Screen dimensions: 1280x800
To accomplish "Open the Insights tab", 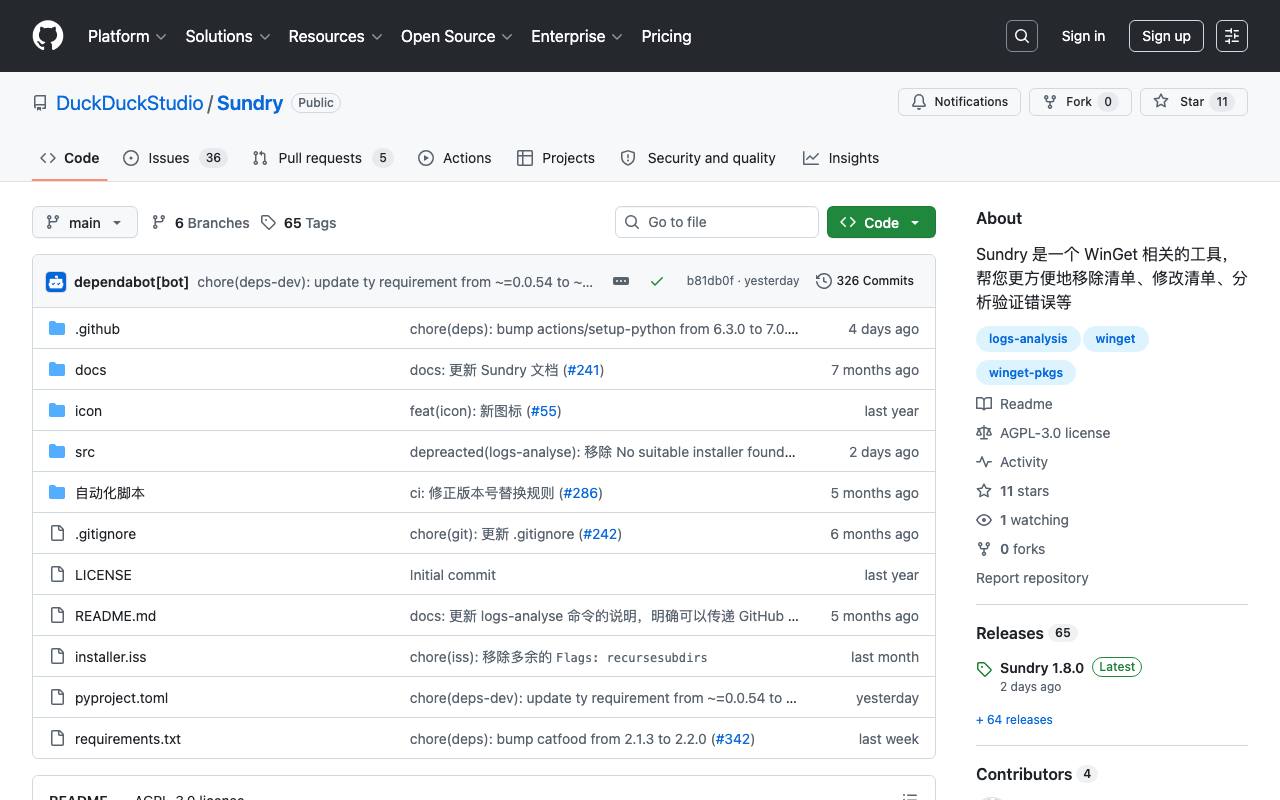I will [x=841, y=158].
